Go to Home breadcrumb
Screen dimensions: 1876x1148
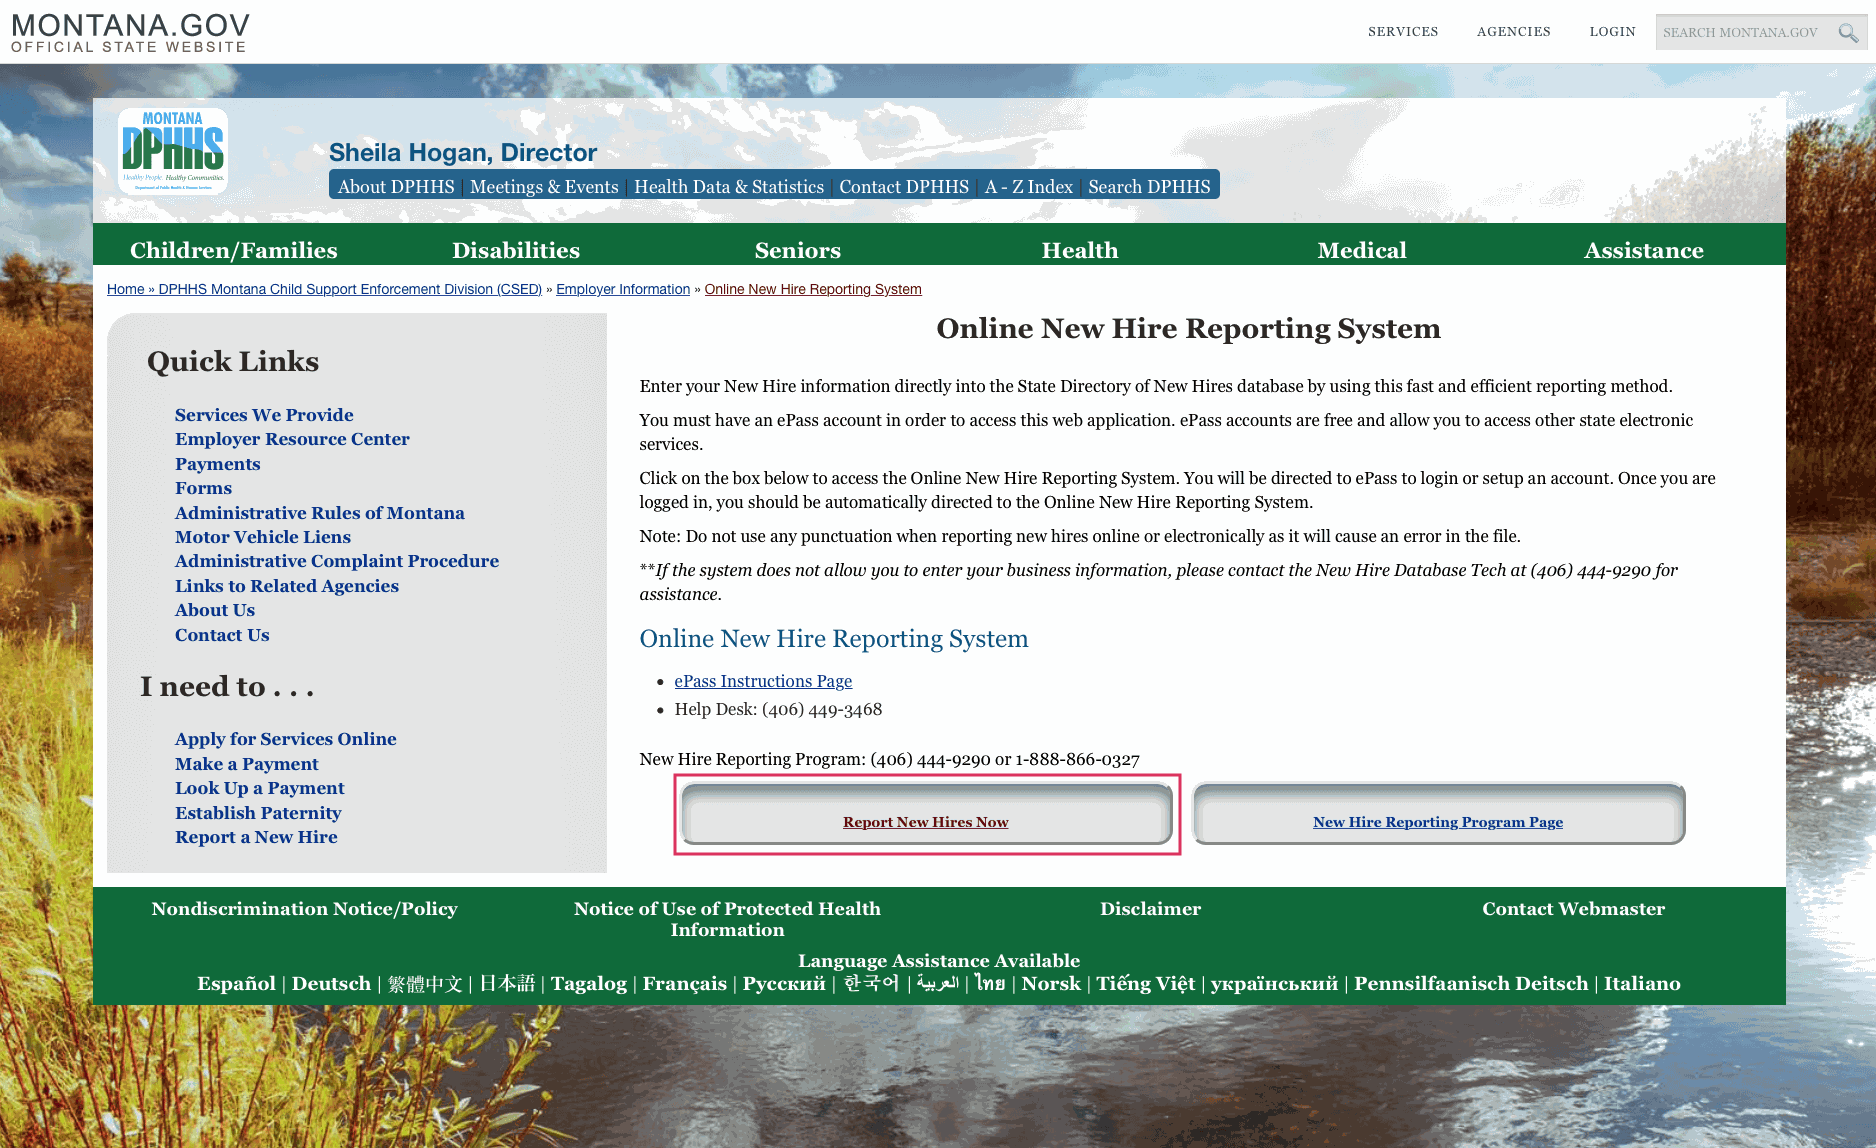coord(126,289)
